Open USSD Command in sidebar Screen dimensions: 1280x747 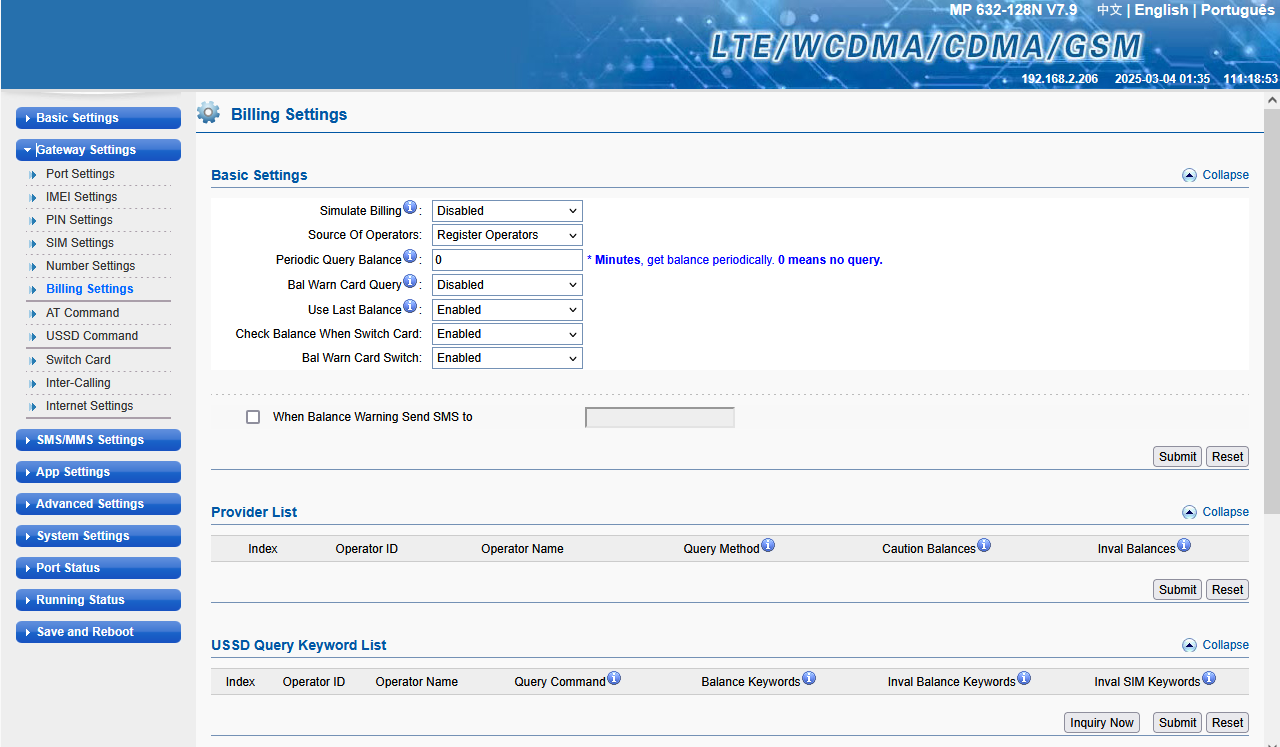92,336
